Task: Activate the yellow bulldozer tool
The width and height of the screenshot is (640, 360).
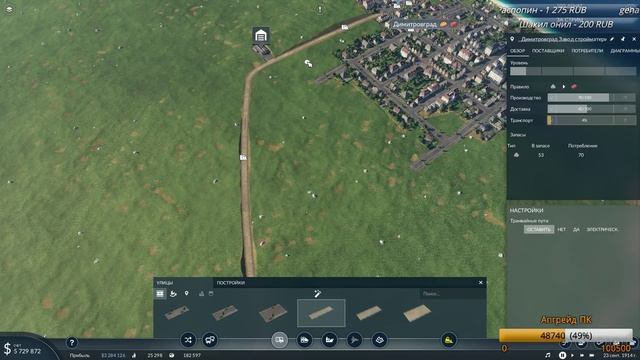Action: (449, 340)
